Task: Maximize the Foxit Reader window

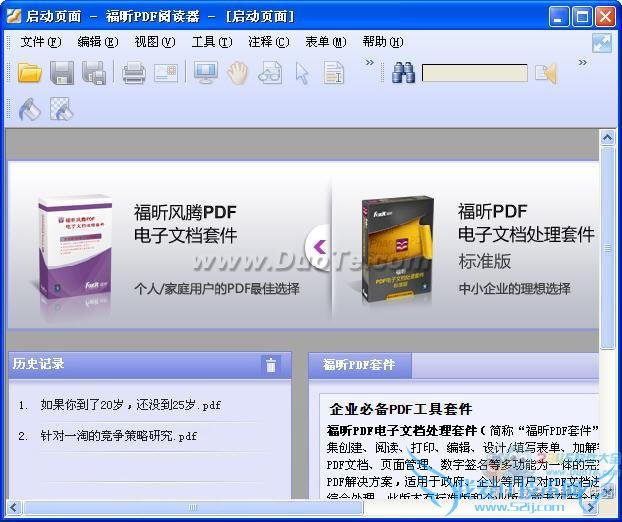Action: pyautogui.click(x=582, y=17)
